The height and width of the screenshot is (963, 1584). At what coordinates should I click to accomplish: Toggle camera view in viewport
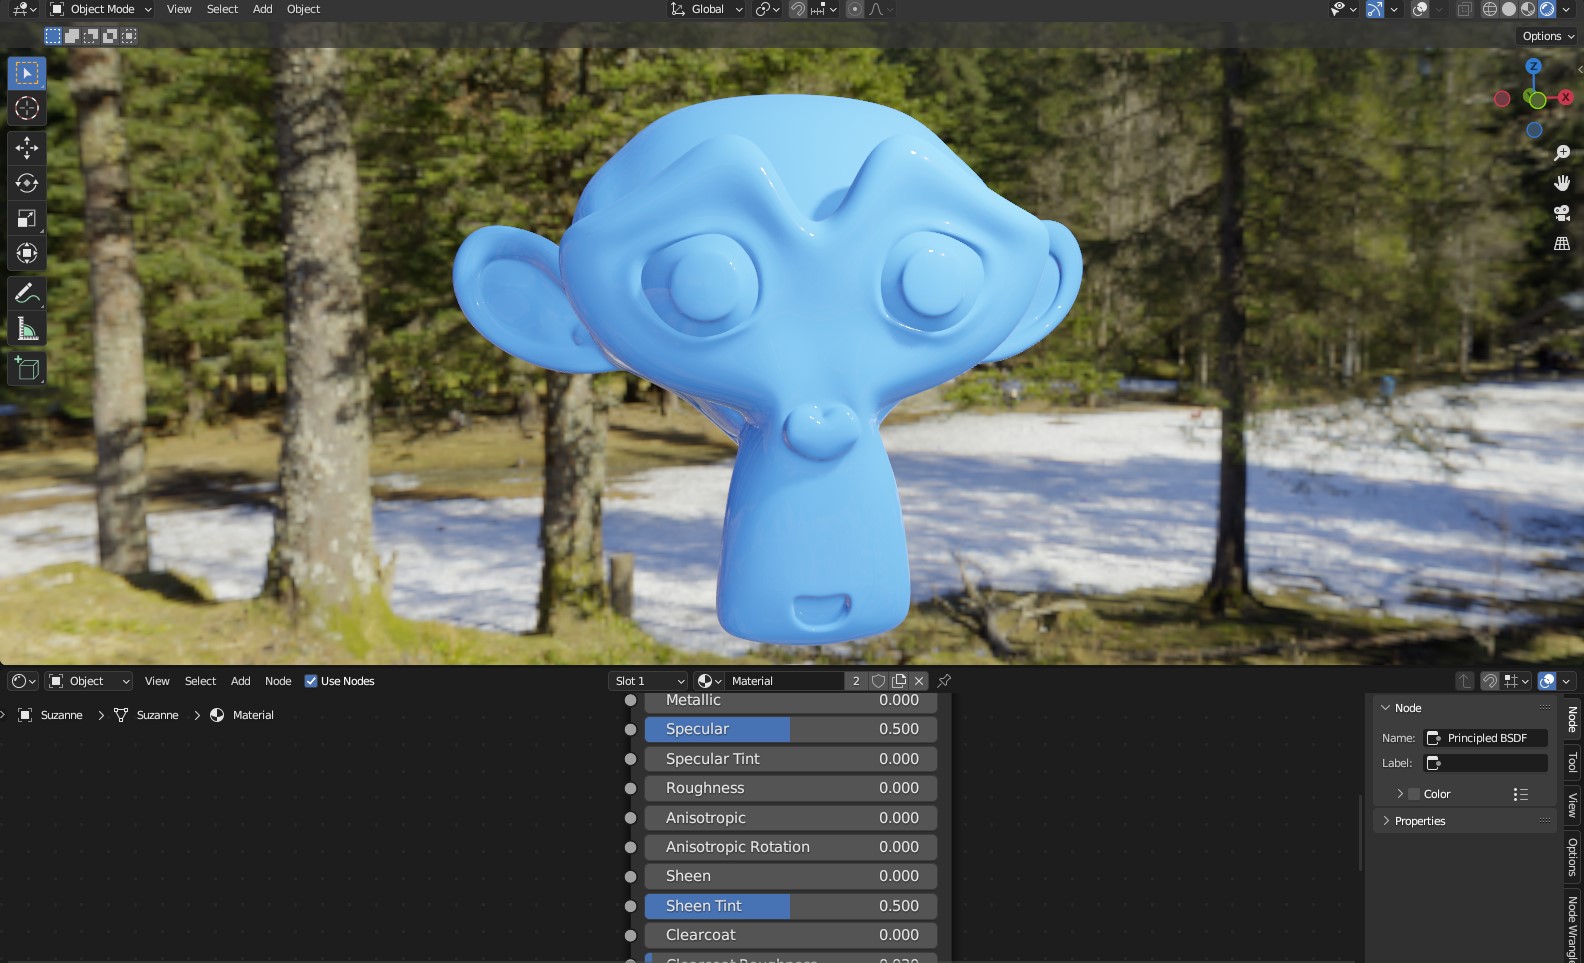pyautogui.click(x=1561, y=213)
